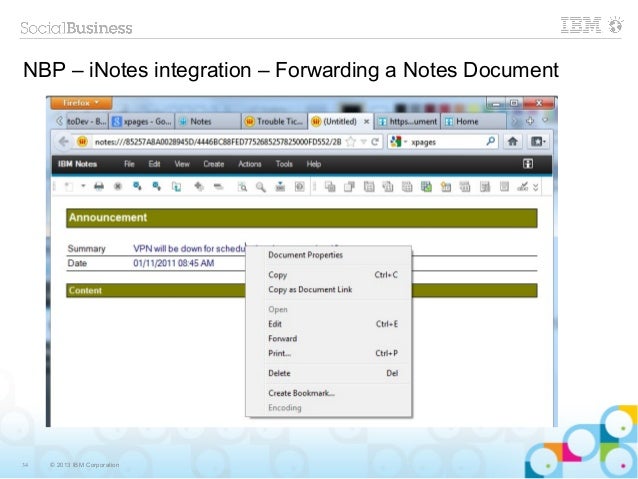Switch to the 'Trouble Tic...' tab
Viewport: 638px width, 479px height.
click(275, 121)
